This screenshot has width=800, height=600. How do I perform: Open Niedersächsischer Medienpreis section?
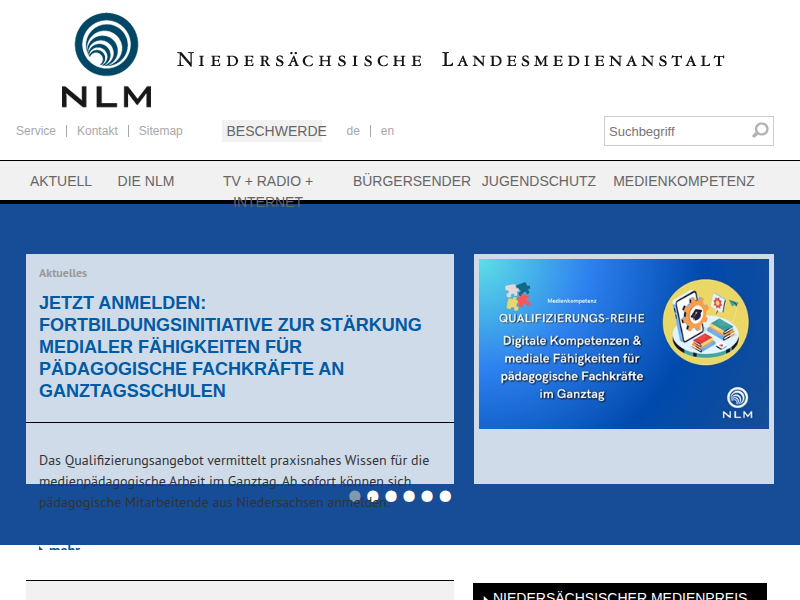(620, 594)
